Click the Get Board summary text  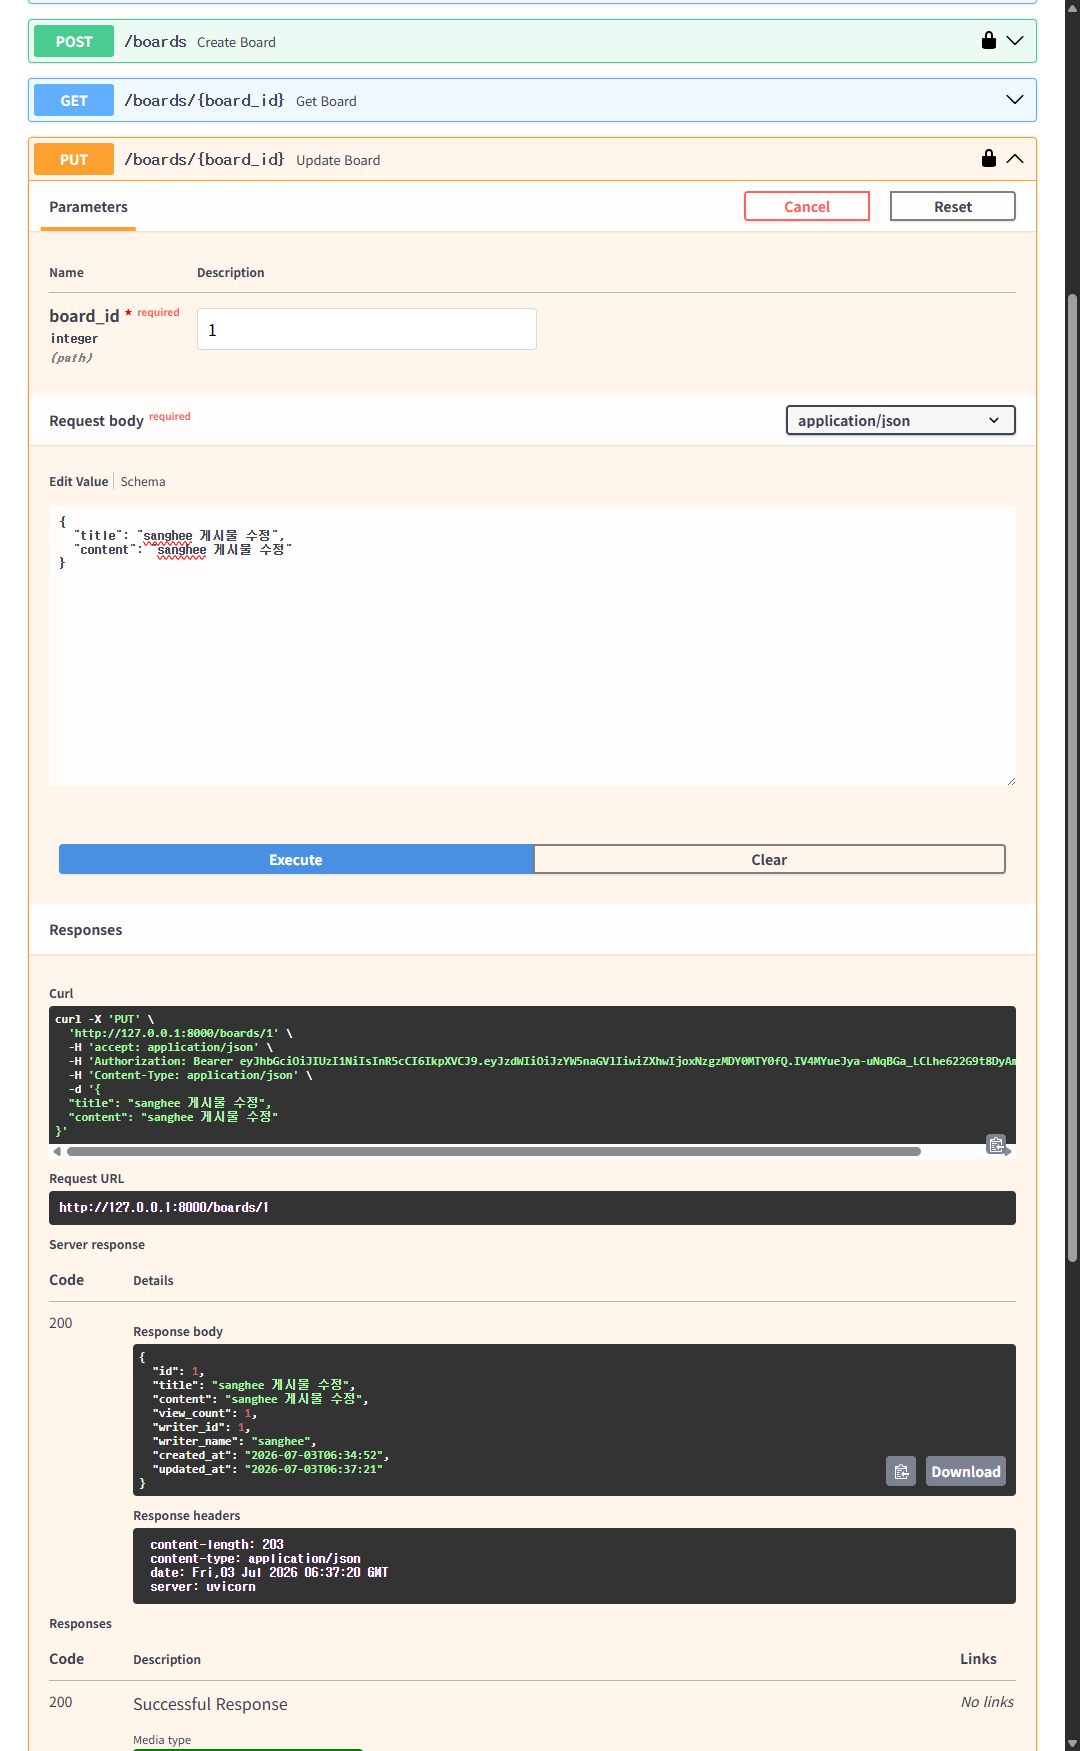(x=326, y=101)
